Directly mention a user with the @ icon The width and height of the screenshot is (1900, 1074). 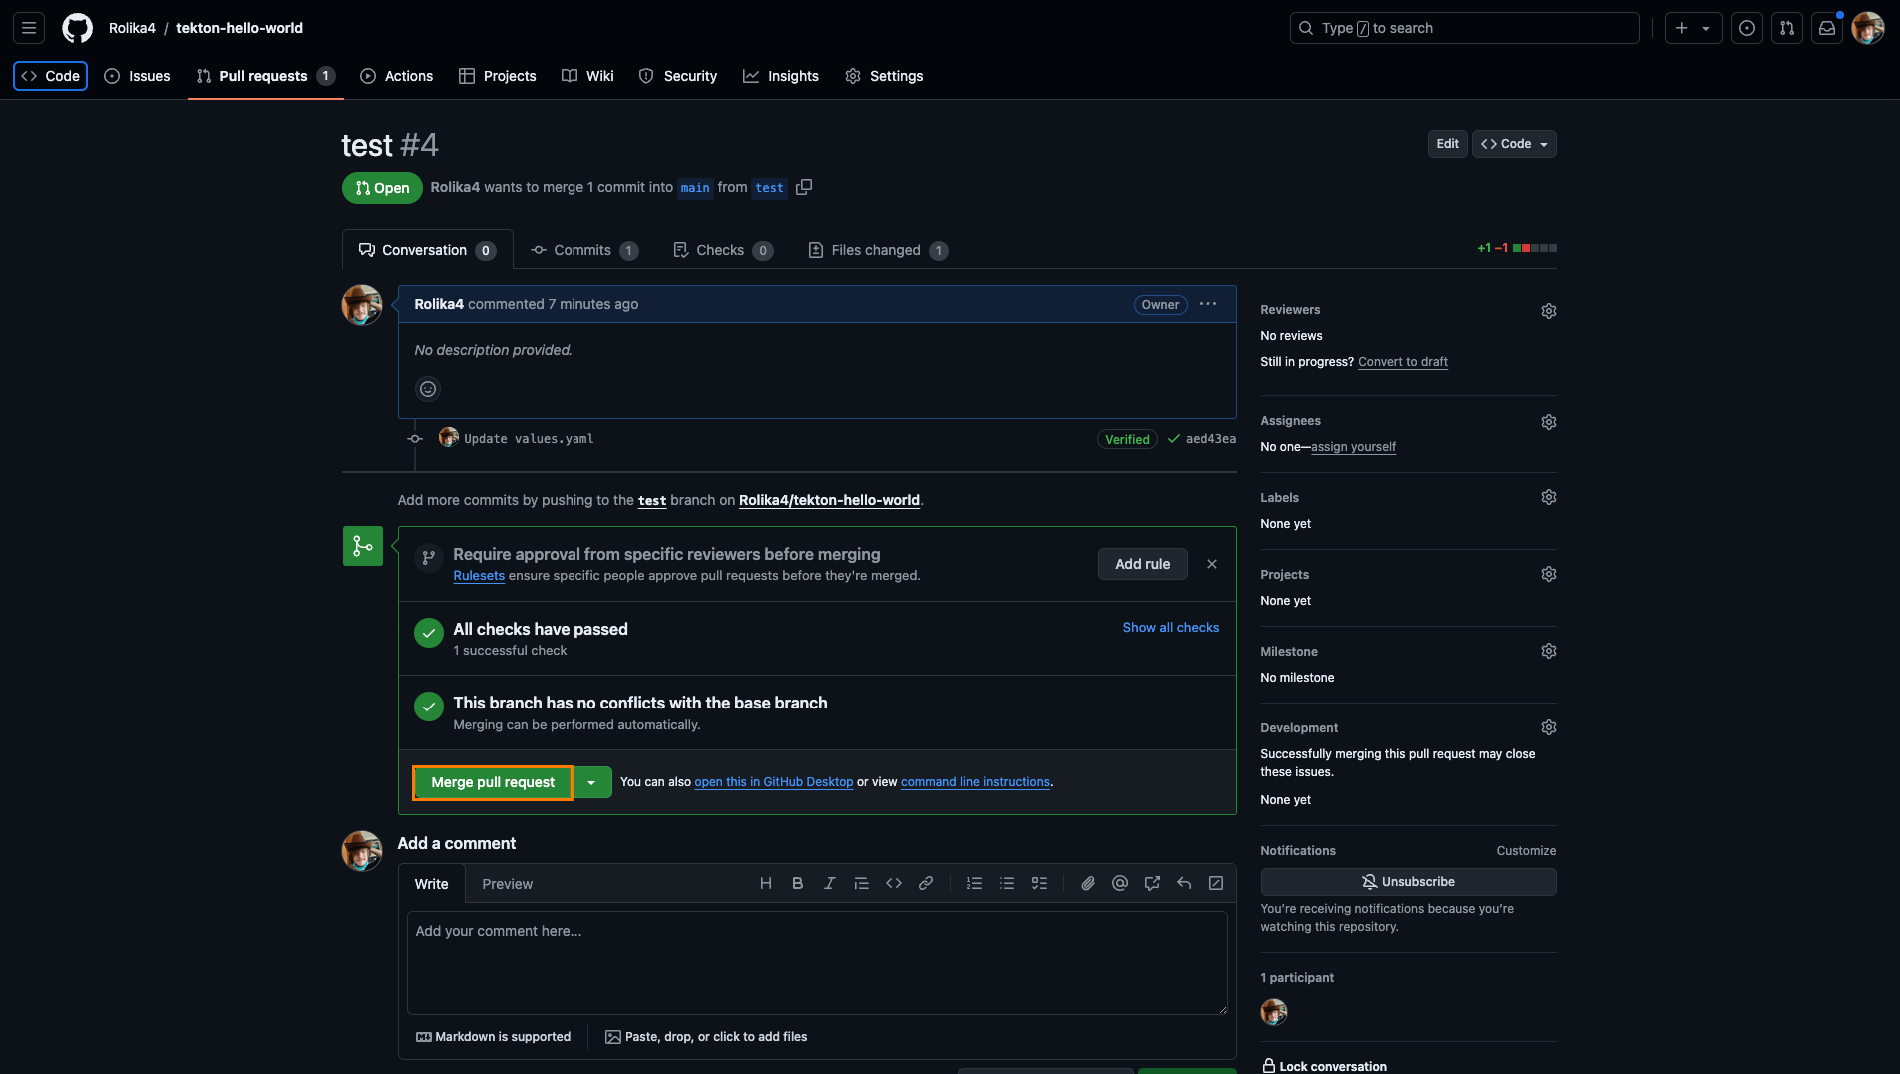coord(1119,883)
